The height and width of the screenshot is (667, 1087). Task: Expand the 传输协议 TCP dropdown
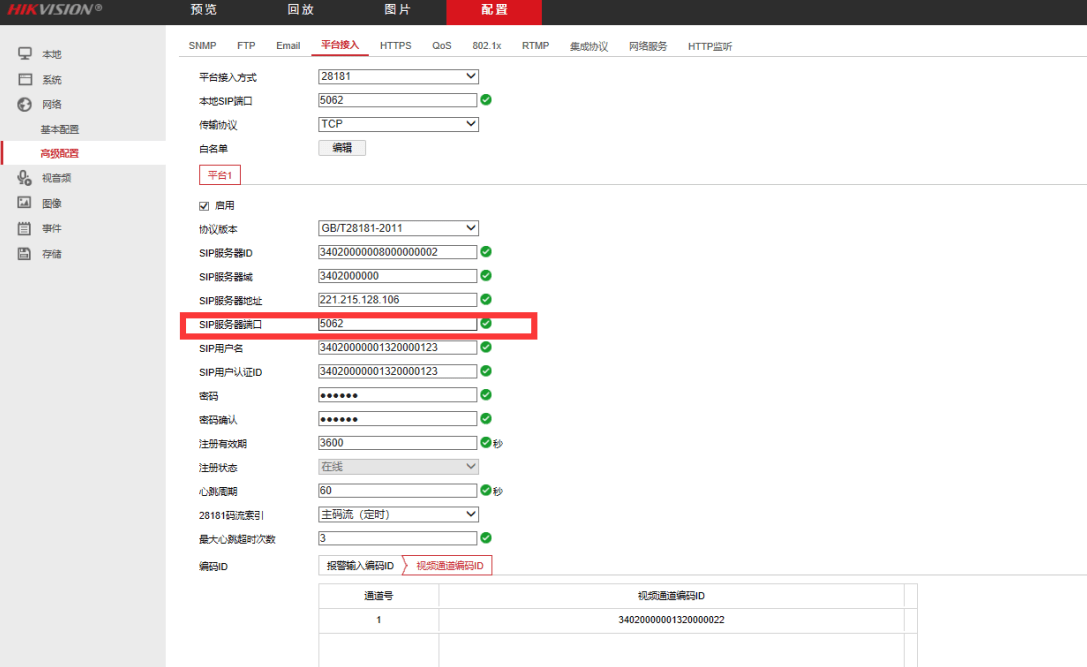pyautogui.click(x=397, y=124)
